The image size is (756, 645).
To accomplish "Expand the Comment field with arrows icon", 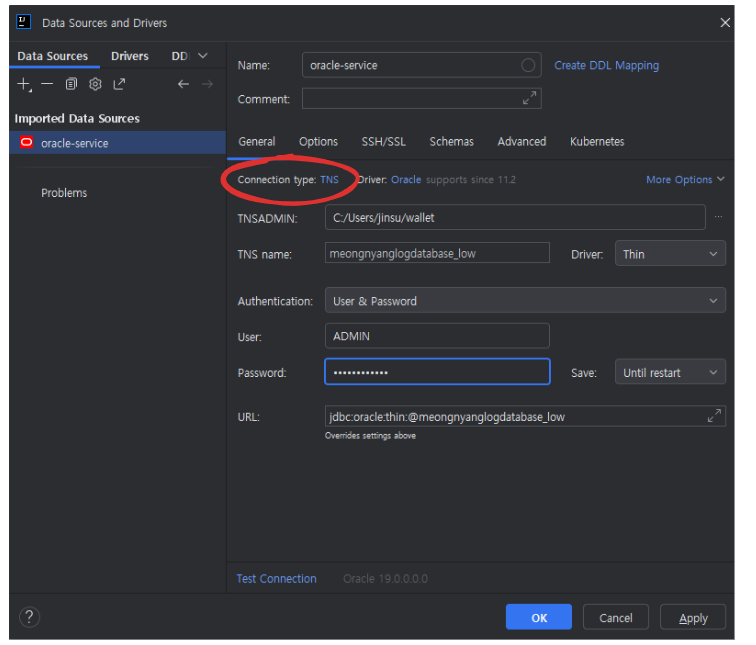I will (x=529, y=98).
